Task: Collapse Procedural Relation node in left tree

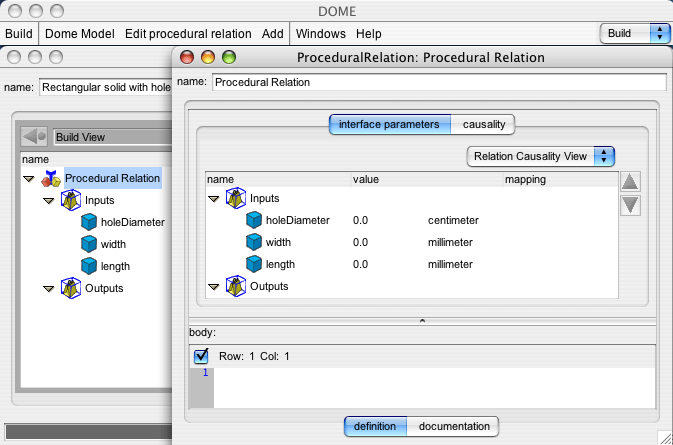Action: 29,179
